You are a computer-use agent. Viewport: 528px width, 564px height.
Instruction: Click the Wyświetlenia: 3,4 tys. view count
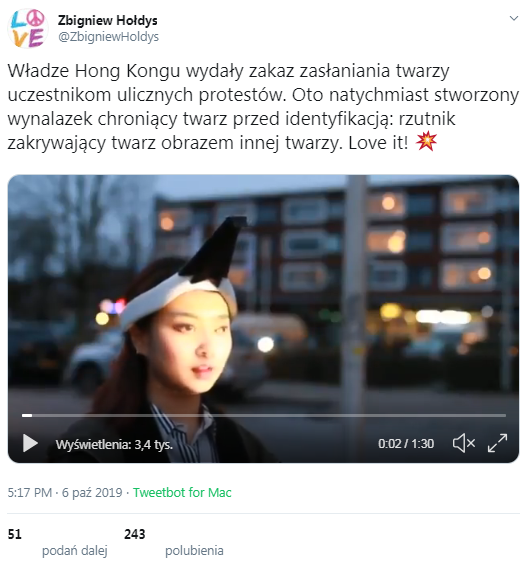[x=114, y=445]
